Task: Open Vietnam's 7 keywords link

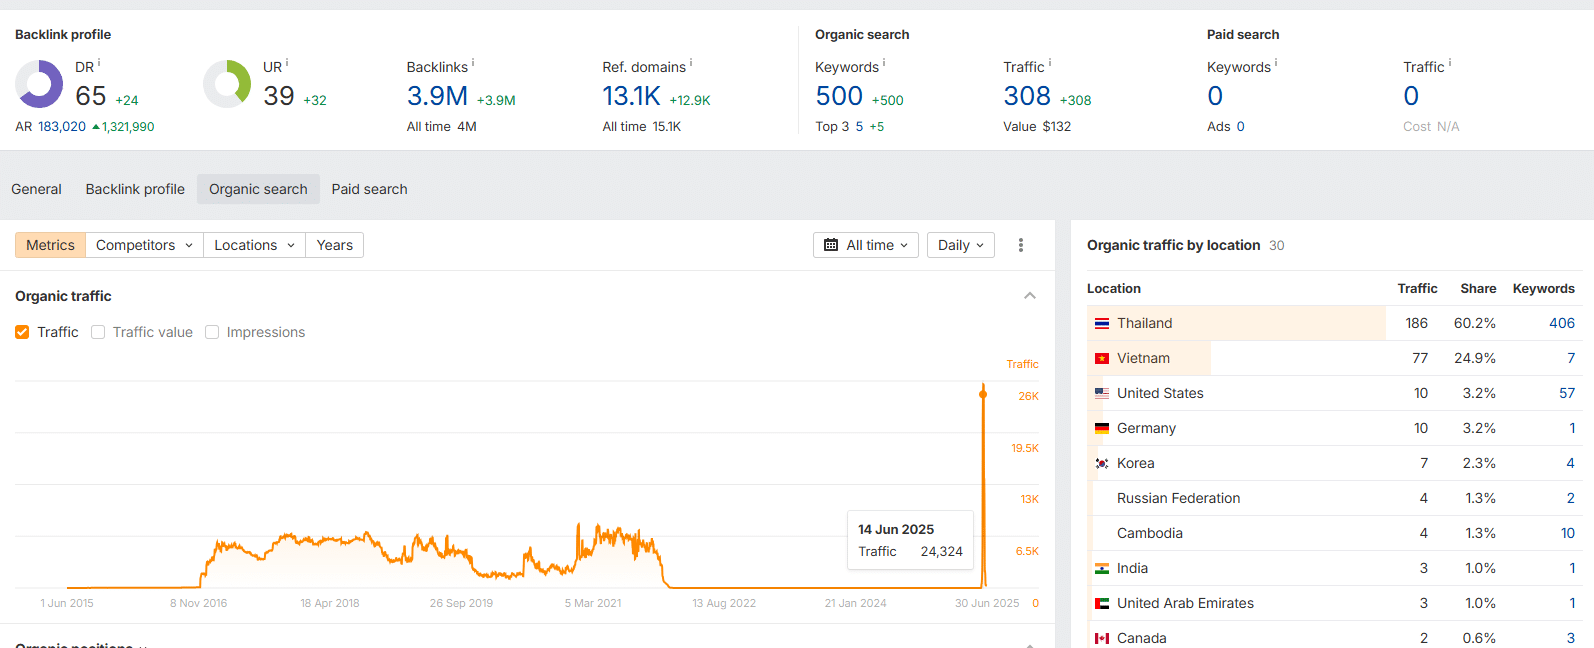Action: tap(1571, 358)
